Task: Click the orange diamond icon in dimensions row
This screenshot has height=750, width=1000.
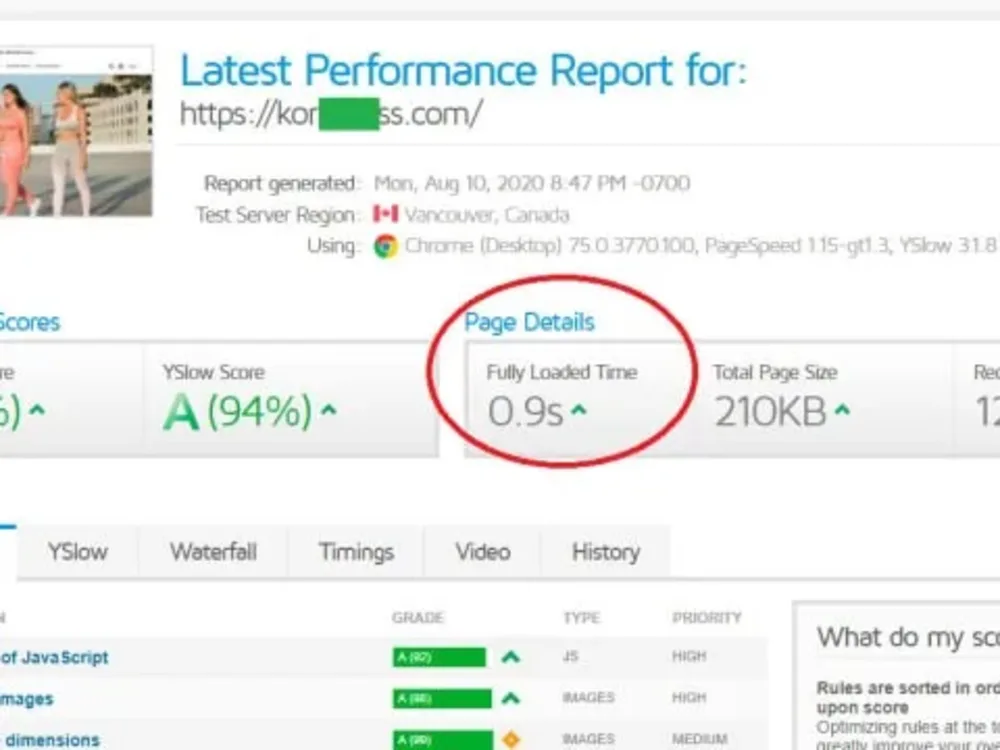Action: pos(510,740)
